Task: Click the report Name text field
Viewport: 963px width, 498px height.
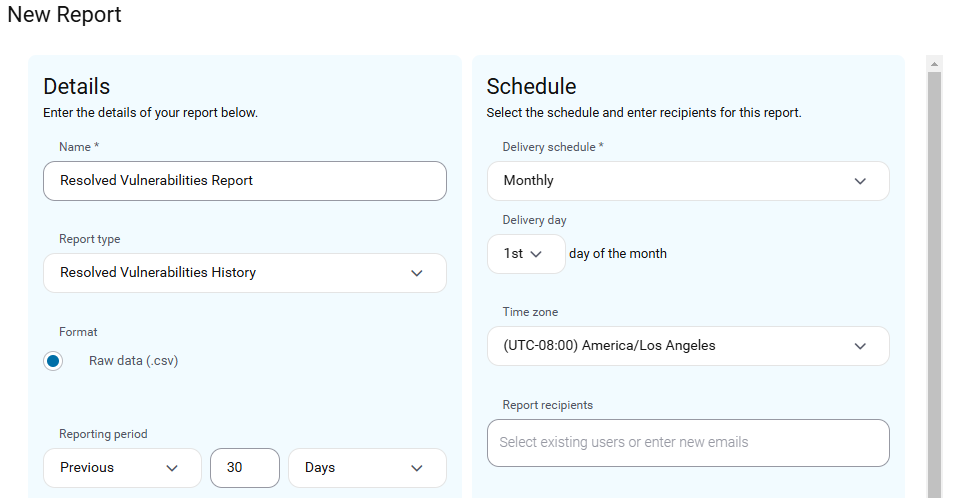Action: click(244, 181)
